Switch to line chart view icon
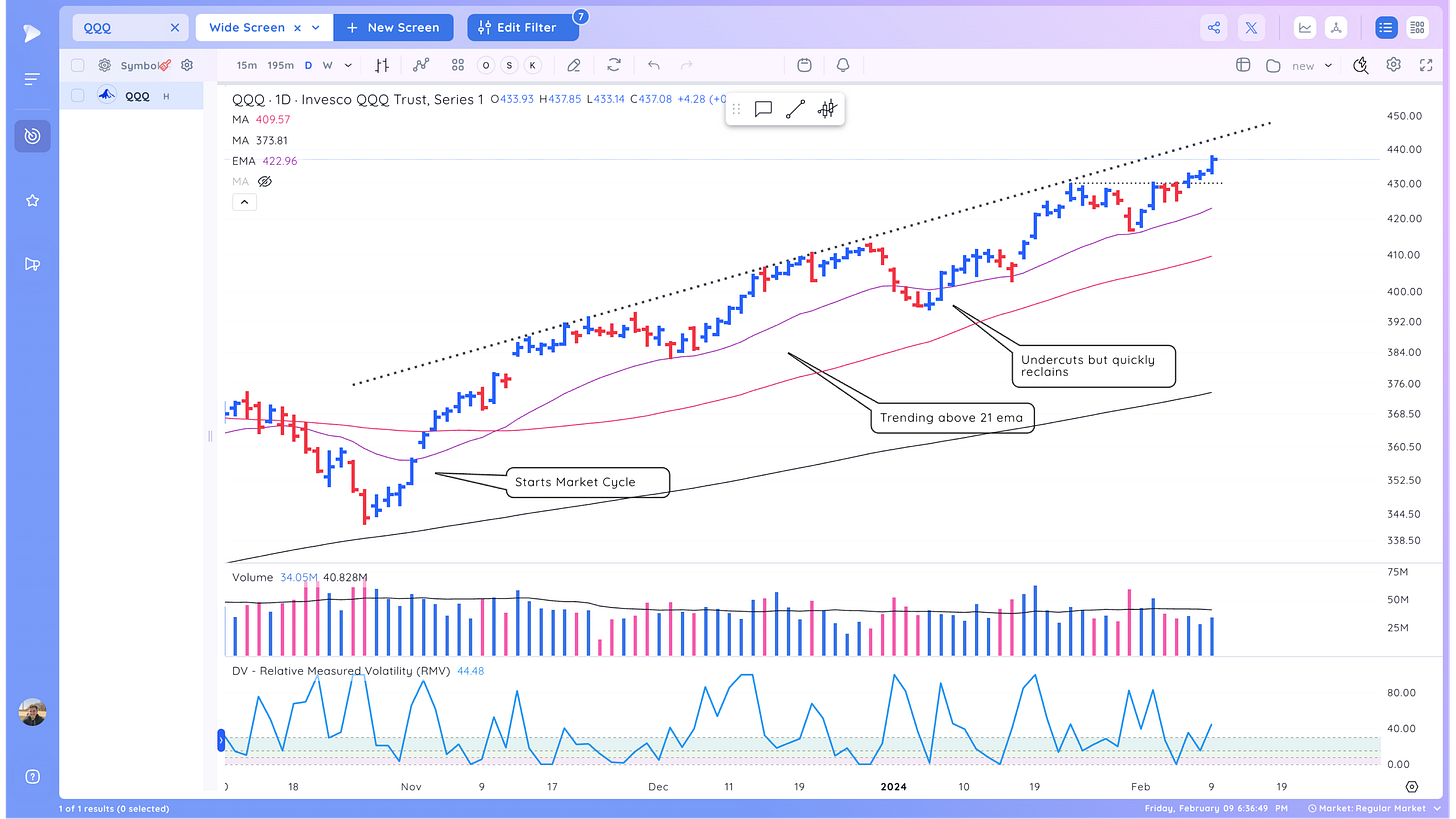 [1305, 28]
